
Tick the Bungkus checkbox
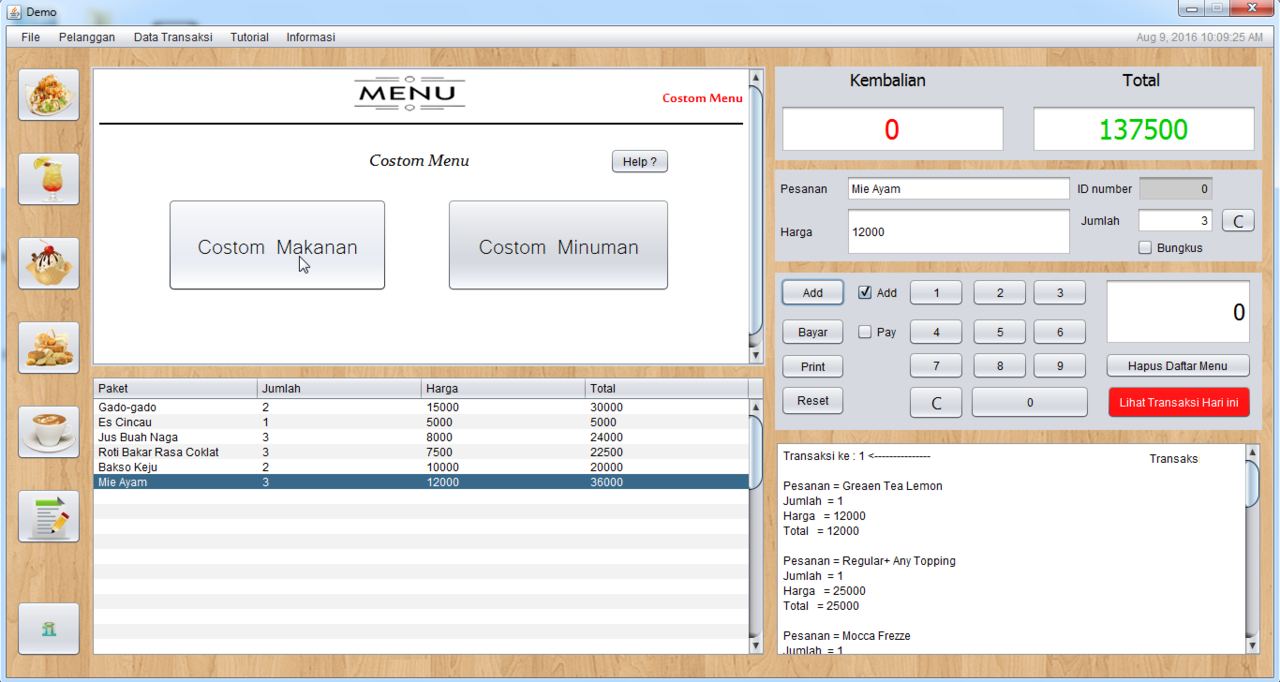point(1145,248)
